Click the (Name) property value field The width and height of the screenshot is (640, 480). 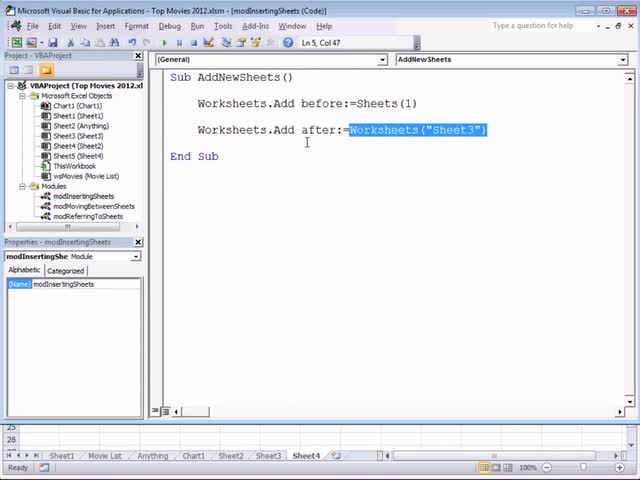pos(86,284)
